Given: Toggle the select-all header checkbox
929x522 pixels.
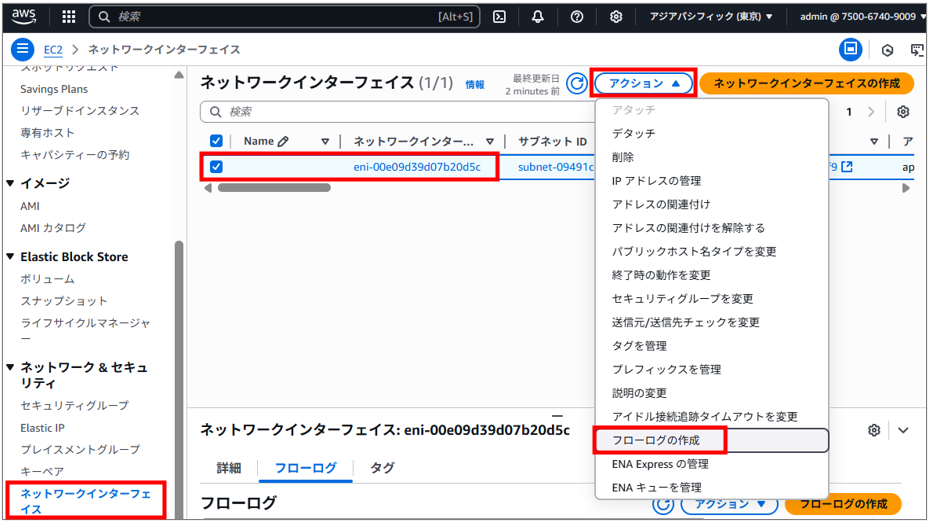Looking at the screenshot, I should (x=216, y=141).
